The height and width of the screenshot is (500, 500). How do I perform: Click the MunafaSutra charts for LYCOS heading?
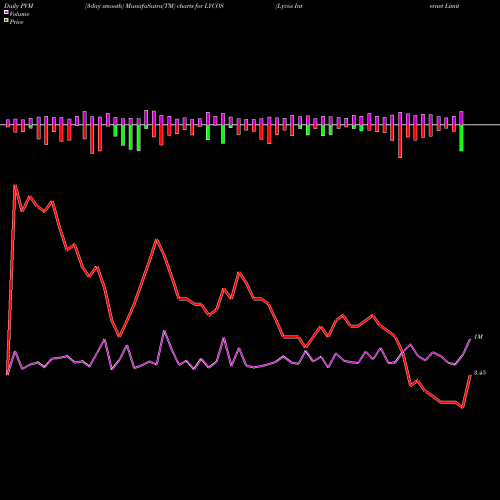[154, 6]
